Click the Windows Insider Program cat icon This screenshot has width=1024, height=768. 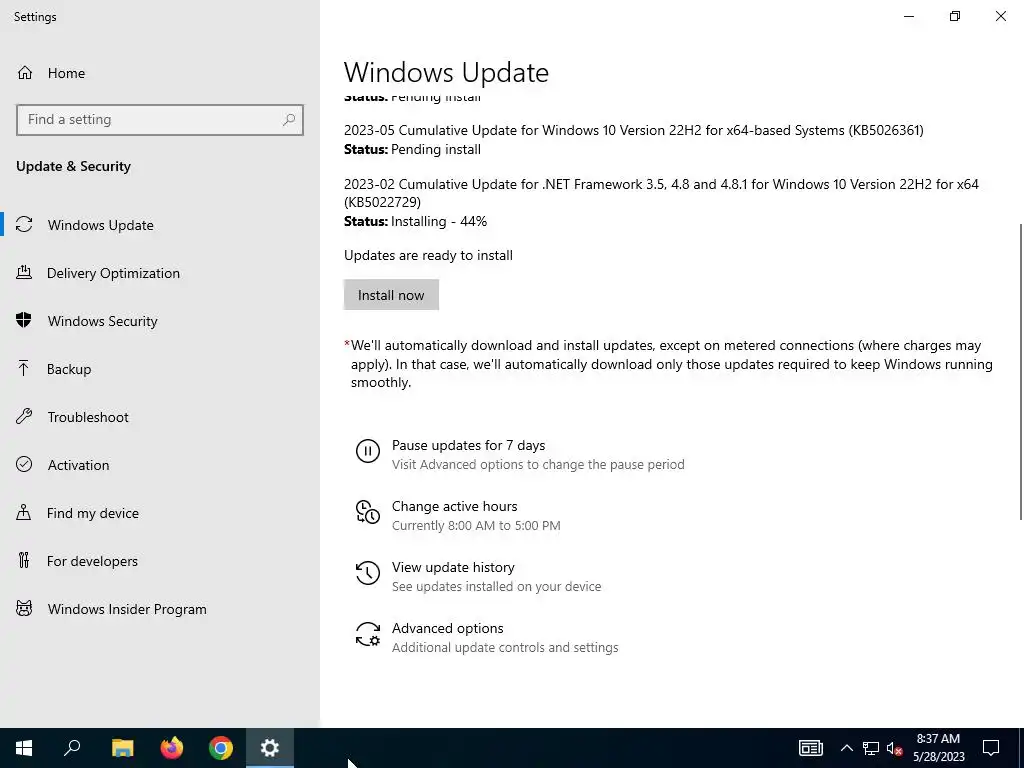tap(24, 609)
